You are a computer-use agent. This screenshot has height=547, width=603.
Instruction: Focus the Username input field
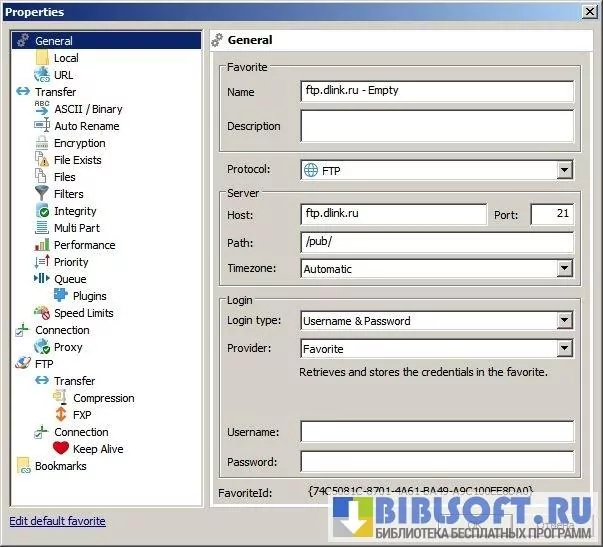437,432
